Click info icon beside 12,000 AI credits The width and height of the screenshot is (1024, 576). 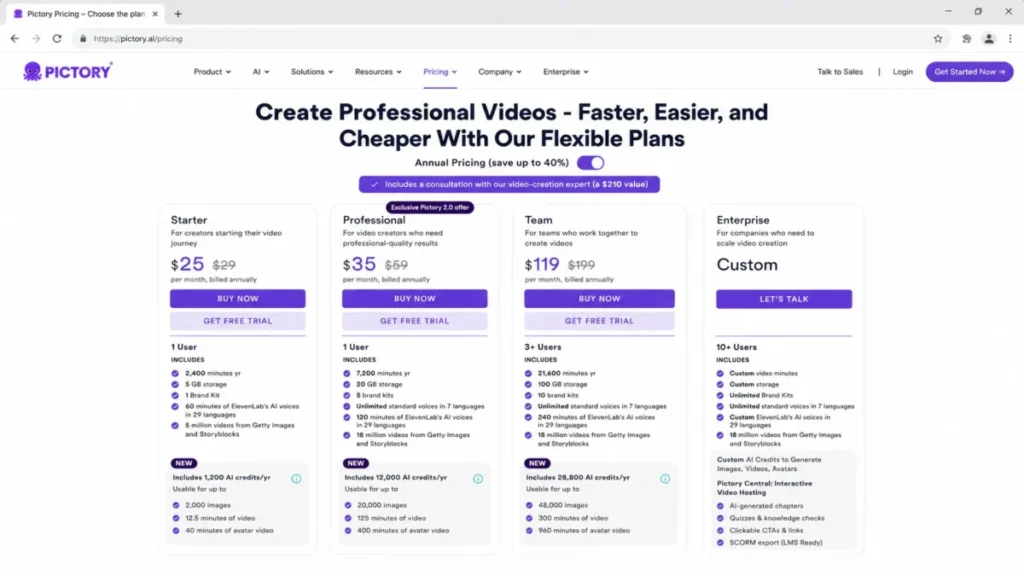click(x=478, y=479)
